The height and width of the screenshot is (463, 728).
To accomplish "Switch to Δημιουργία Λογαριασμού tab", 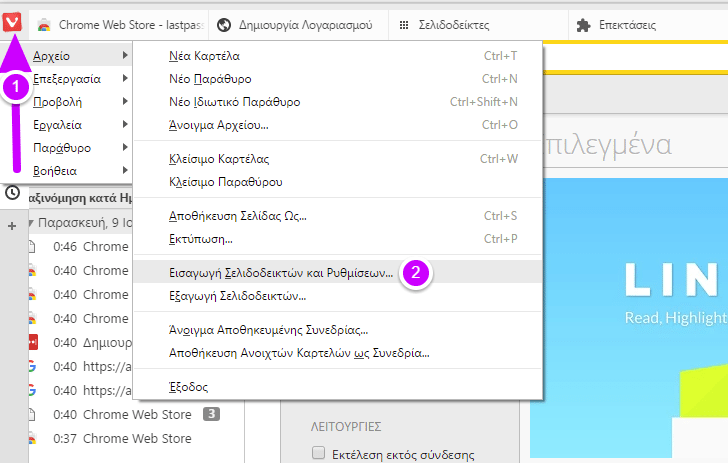I will coord(299,25).
